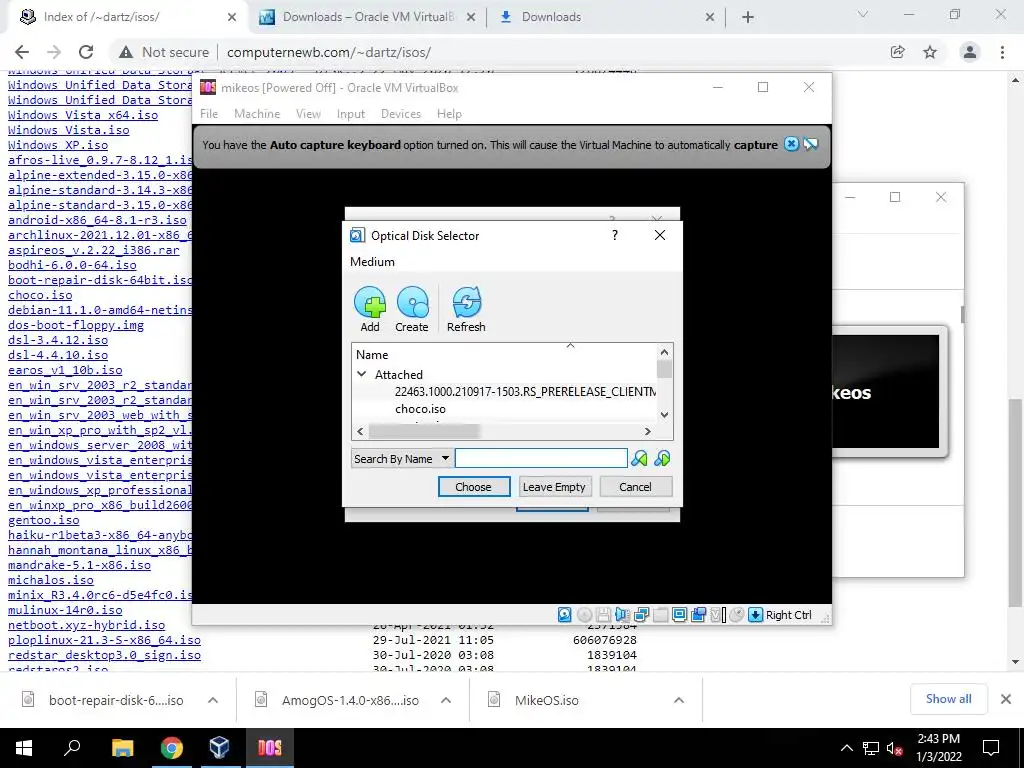Screen dimensions: 1024x768
Task: Collapse the Attached tree group
Action: [x=361, y=374]
